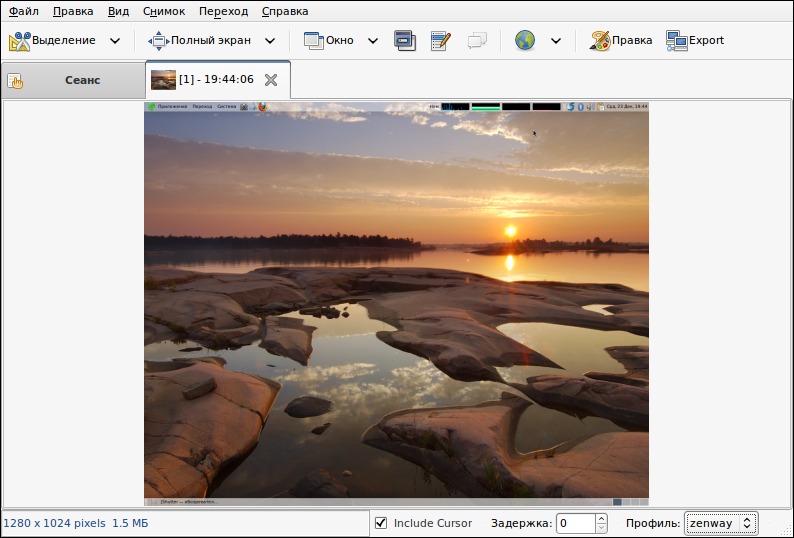Open the Правка drawing tool button
Image resolution: width=794 pixels, height=538 pixels.
pos(621,41)
